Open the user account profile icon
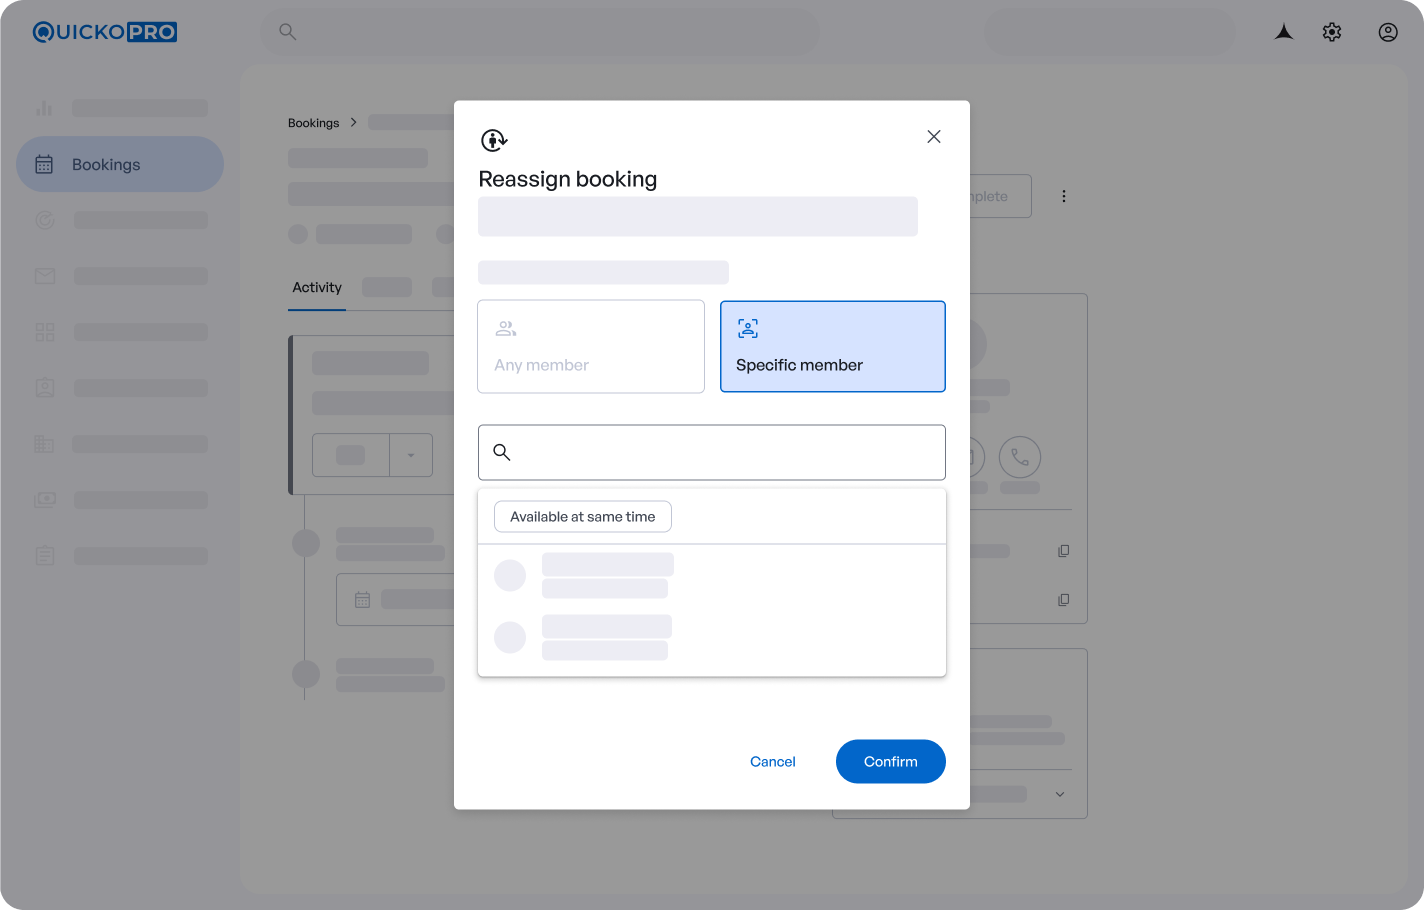This screenshot has height=910, width=1424. 1387,32
